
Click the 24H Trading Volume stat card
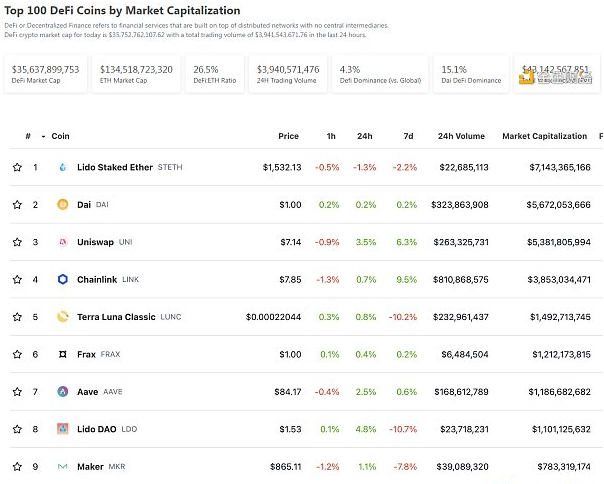[288, 74]
